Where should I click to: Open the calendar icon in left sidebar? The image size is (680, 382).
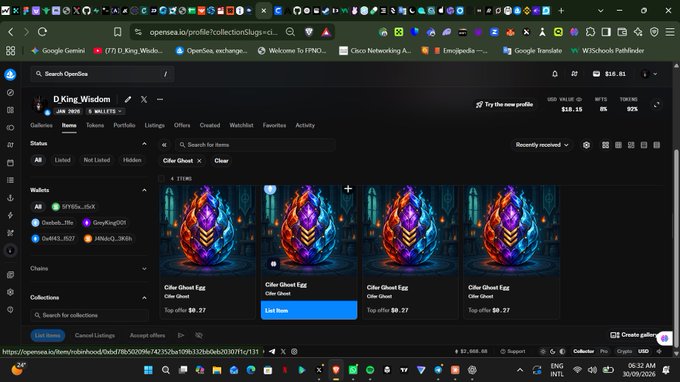10,163
